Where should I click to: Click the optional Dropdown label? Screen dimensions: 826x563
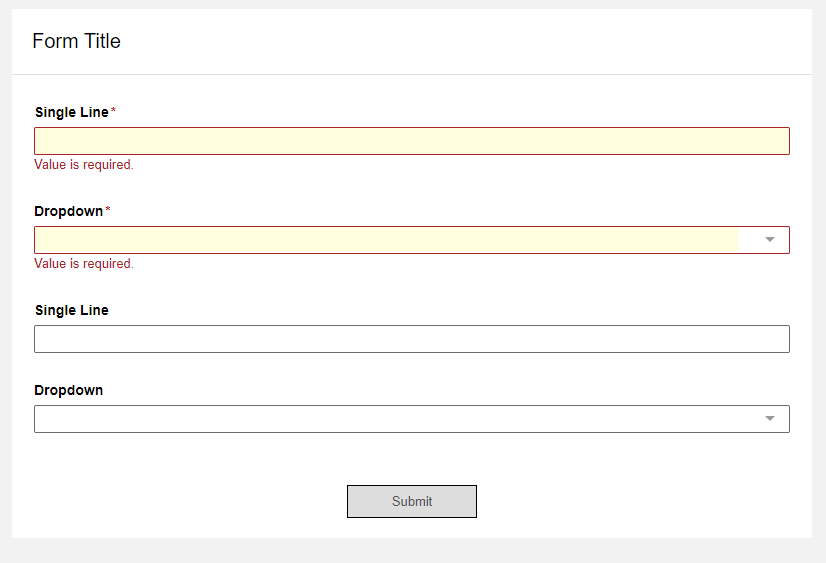(68, 390)
